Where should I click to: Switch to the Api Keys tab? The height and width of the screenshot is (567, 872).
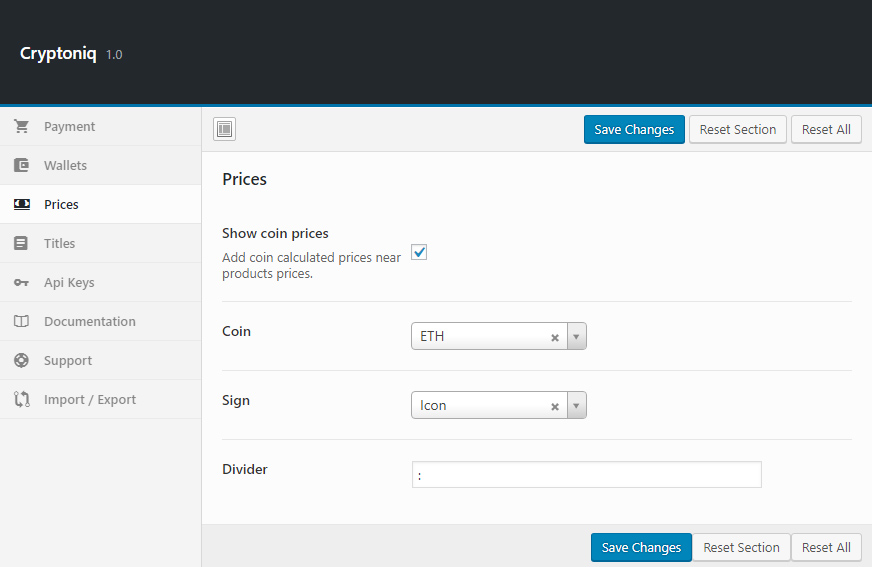pos(69,283)
